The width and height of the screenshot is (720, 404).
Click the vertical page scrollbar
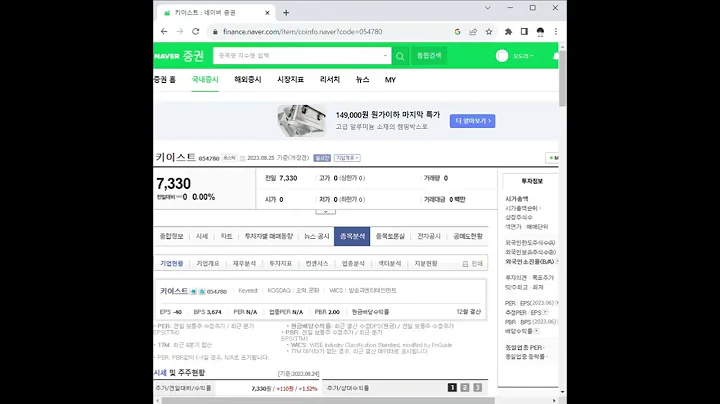tap(562, 78)
